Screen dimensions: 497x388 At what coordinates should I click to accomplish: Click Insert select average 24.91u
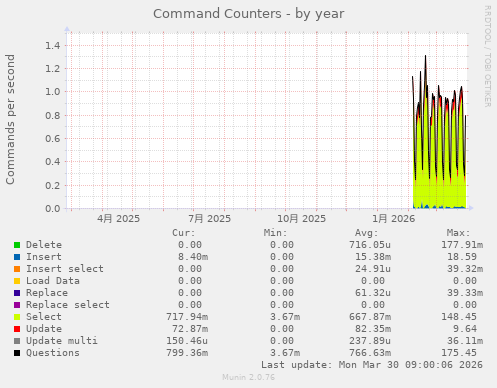point(373,269)
